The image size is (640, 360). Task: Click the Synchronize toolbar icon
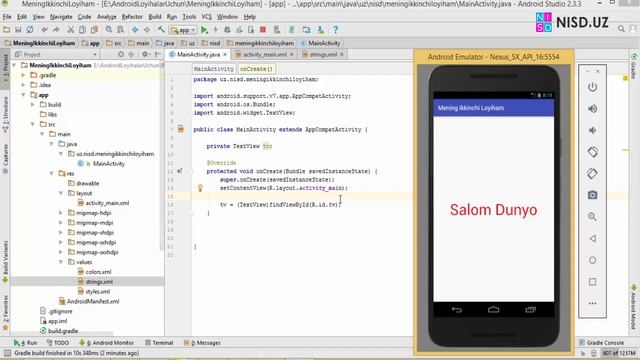point(30,30)
